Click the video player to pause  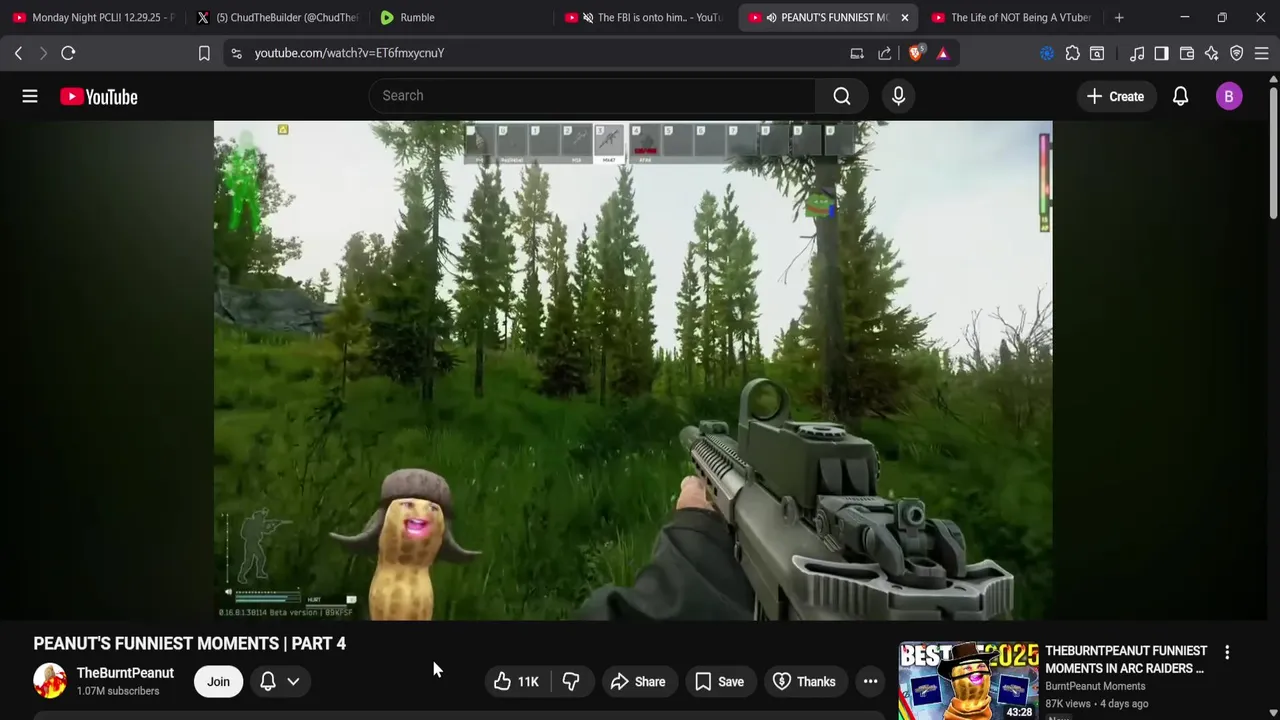633,370
